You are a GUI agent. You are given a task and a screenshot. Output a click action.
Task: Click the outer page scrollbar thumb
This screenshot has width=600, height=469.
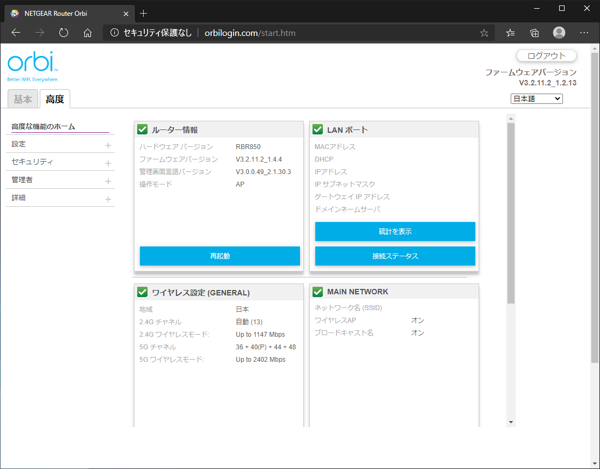[x=594, y=208]
